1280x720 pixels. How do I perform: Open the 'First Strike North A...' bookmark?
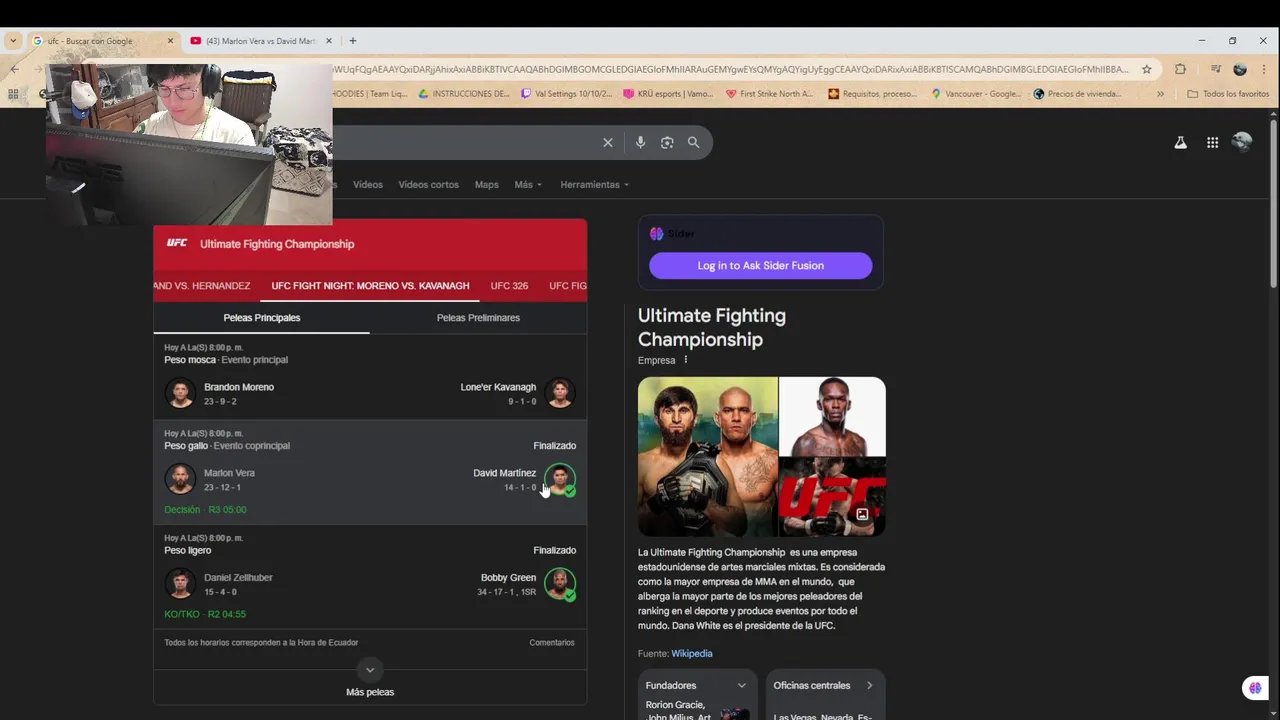pos(770,94)
